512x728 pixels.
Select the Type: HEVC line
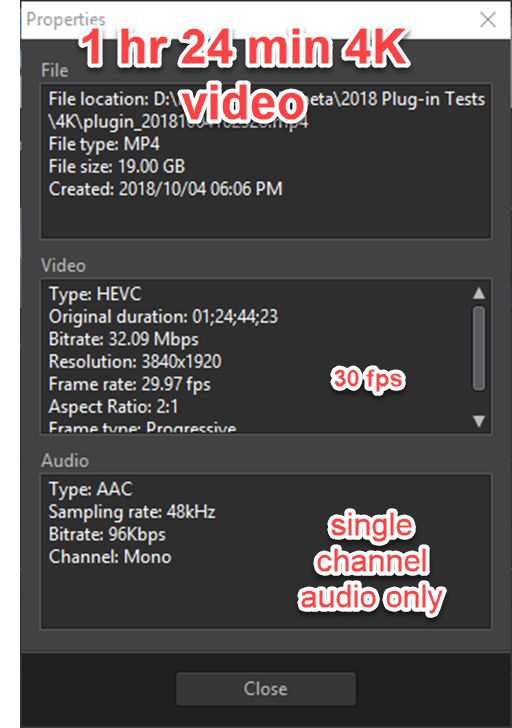tap(95, 294)
